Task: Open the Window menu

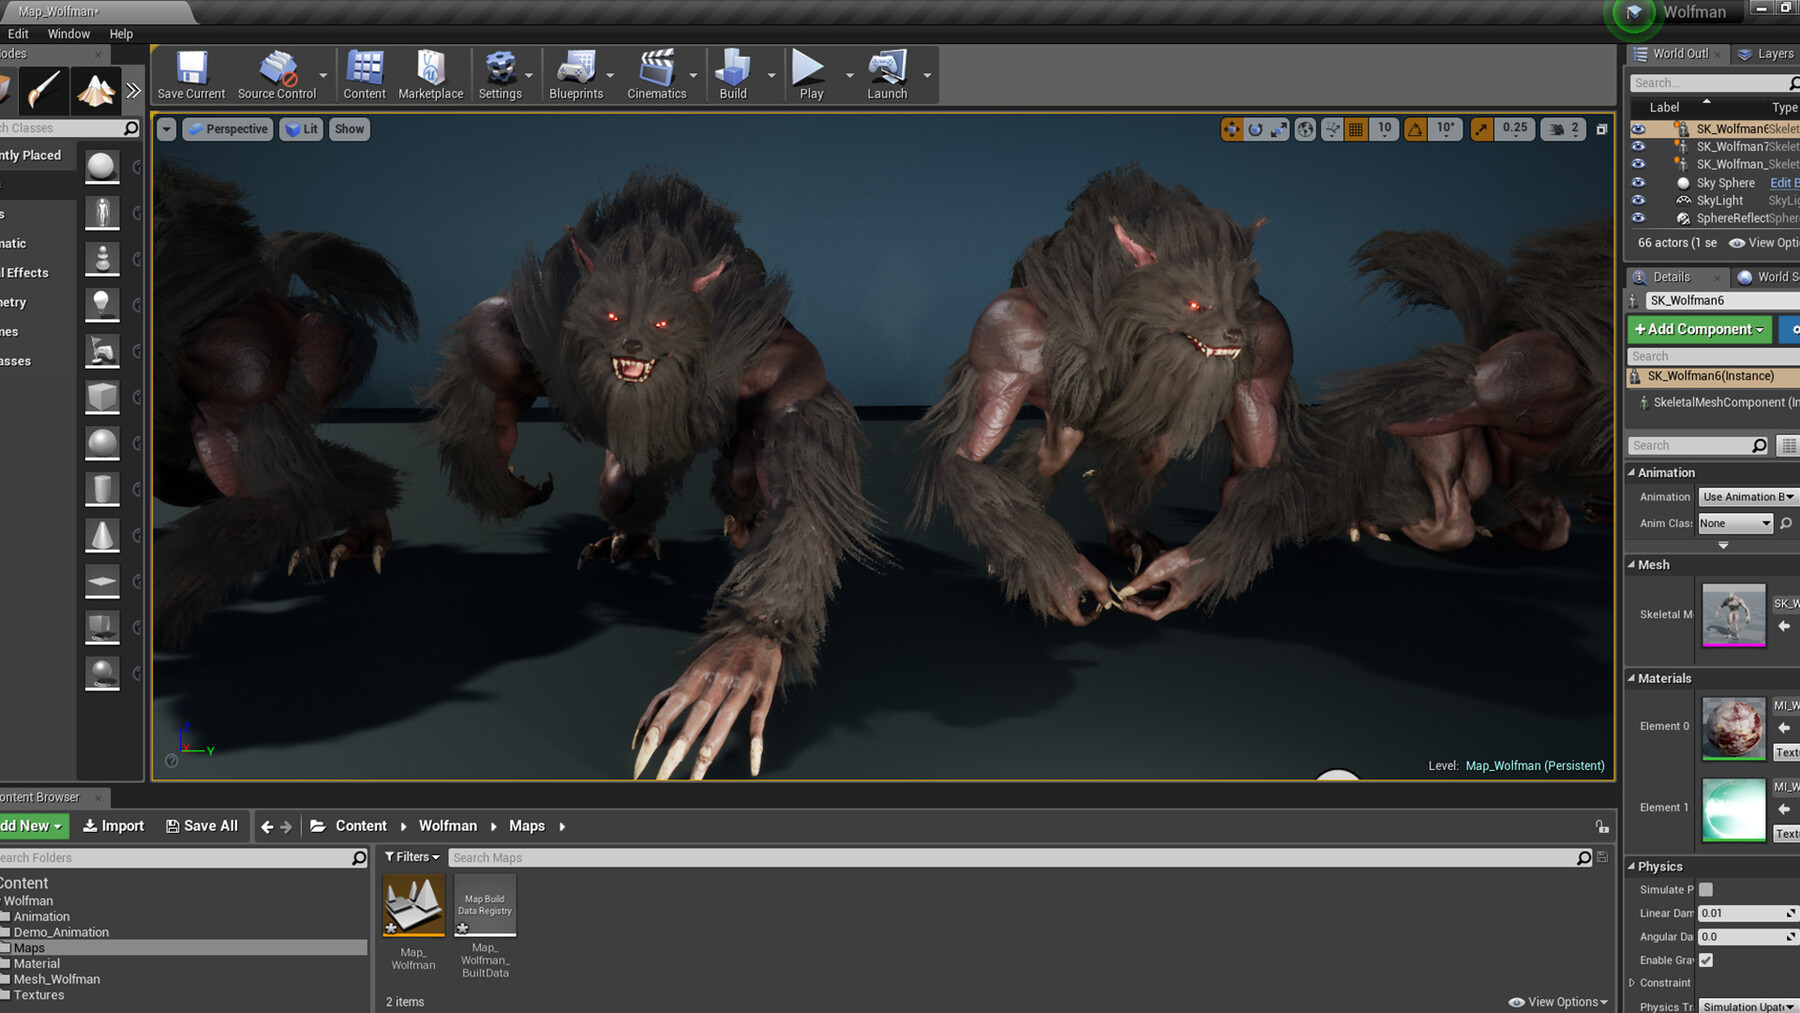Action: [69, 34]
